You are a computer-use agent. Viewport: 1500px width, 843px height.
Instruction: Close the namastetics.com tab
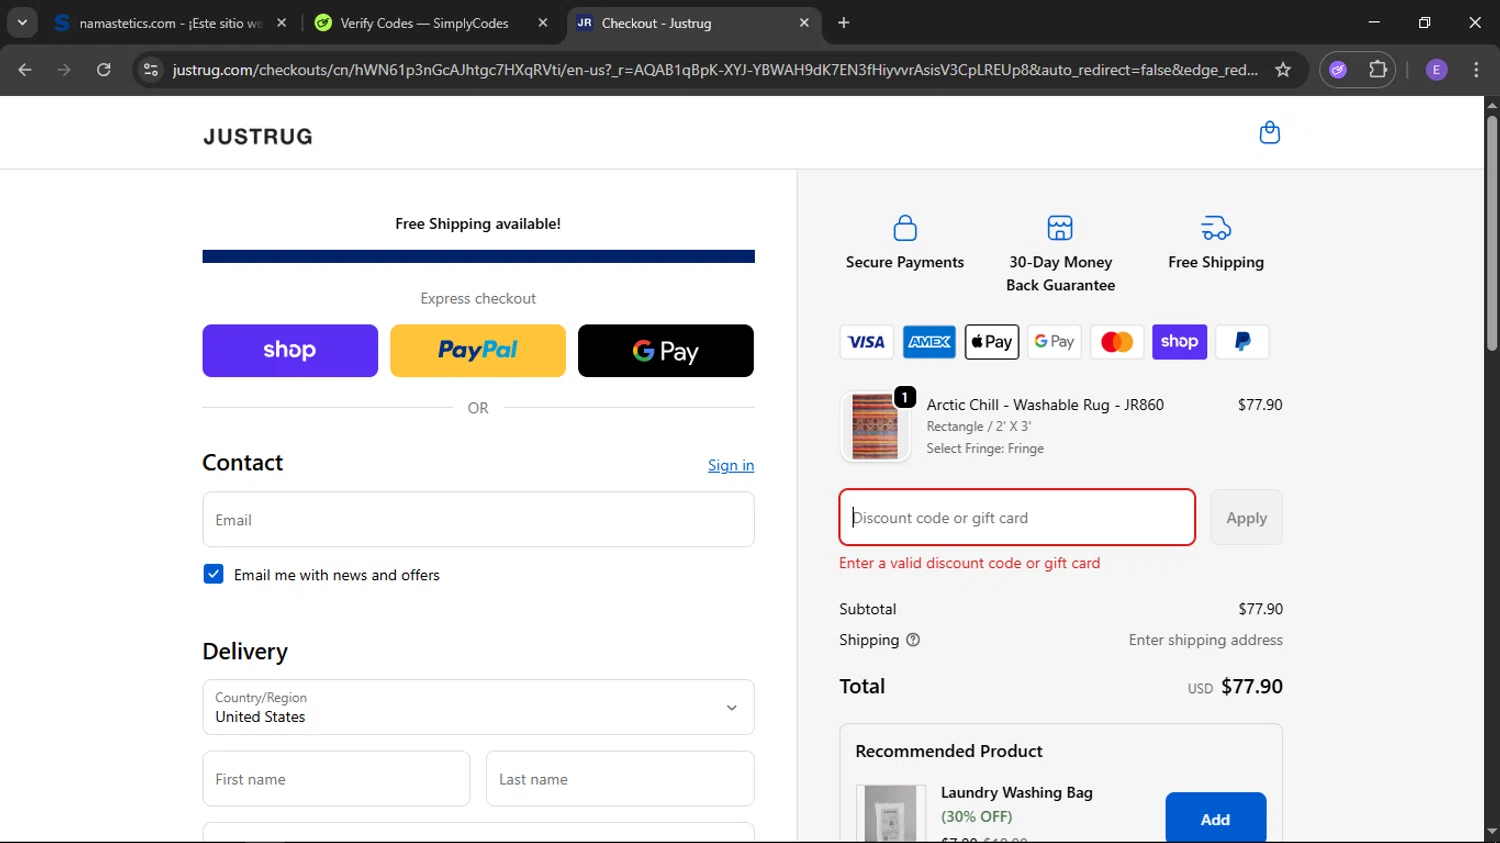tap(282, 23)
